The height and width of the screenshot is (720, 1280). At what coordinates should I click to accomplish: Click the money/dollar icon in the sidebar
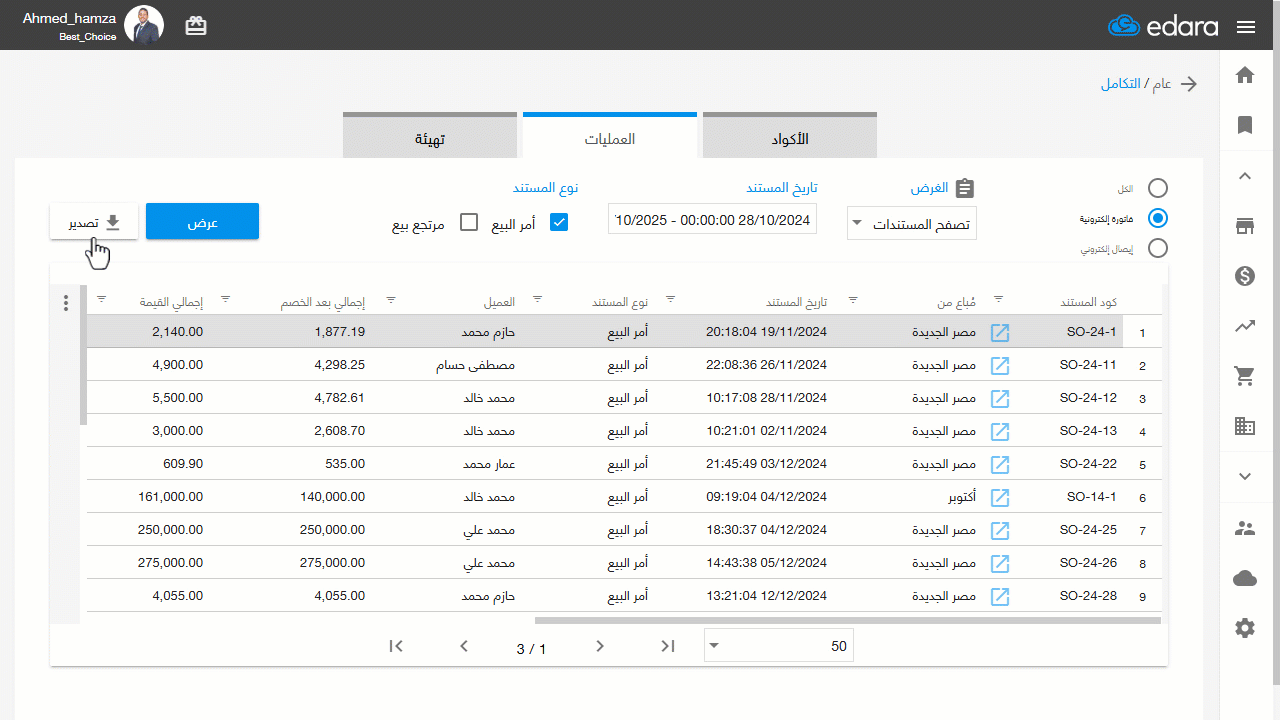(1245, 275)
